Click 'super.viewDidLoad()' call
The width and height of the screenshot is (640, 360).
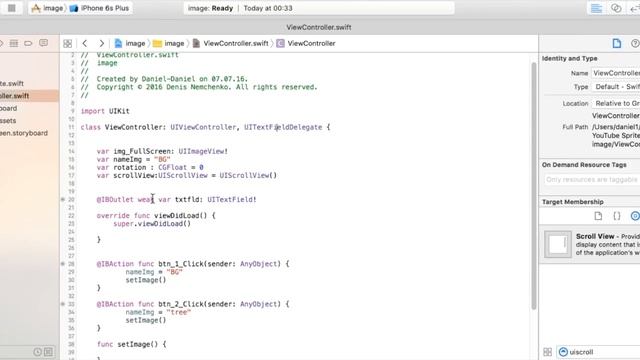pos(152,224)
